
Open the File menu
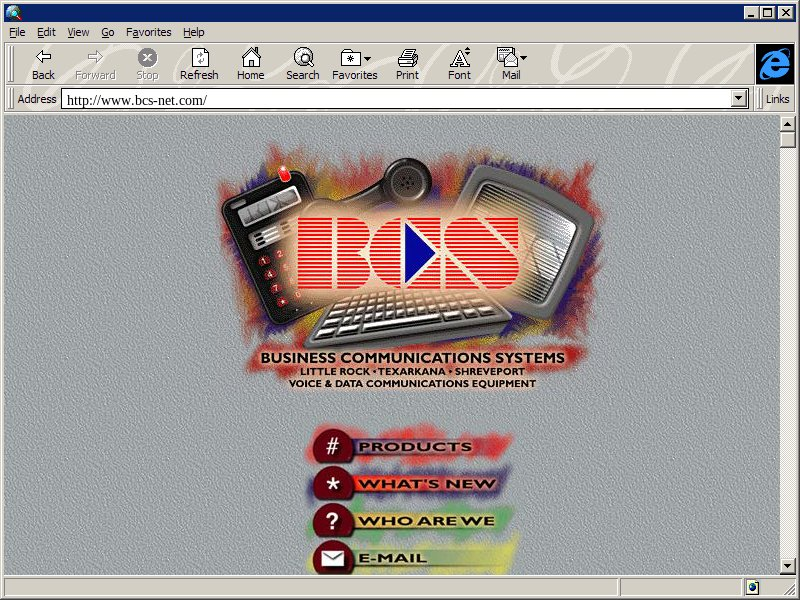[x=17, y=32]
